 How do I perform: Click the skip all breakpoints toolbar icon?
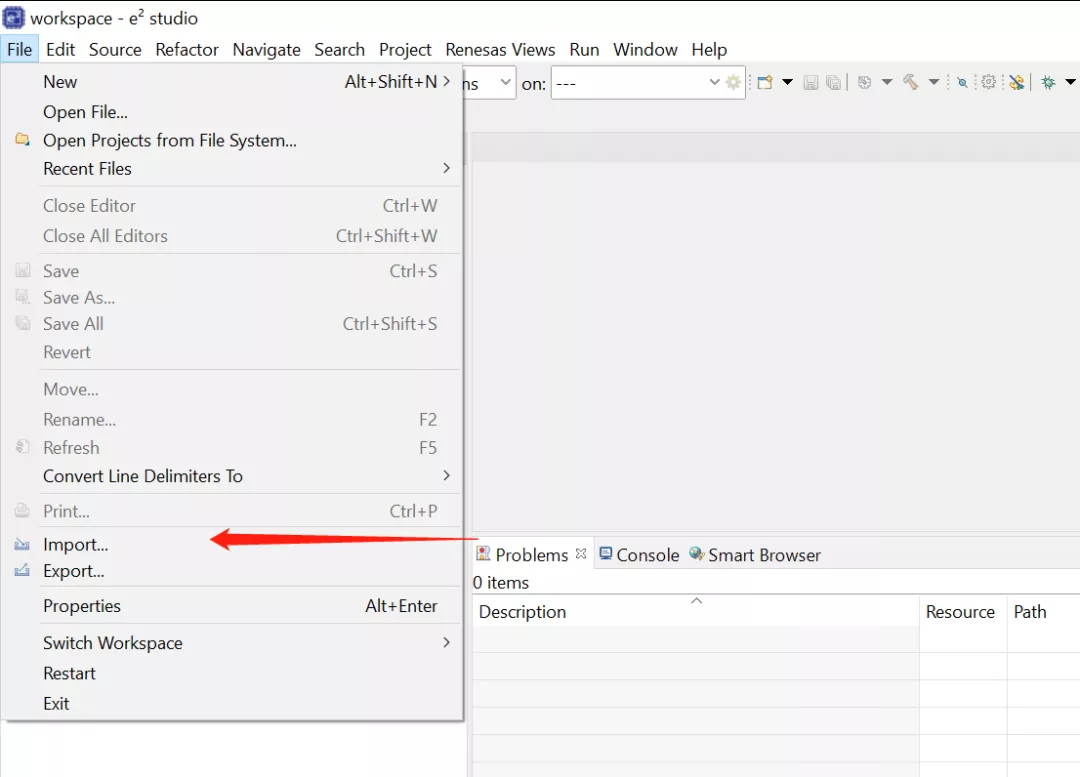click(1017, 83)
